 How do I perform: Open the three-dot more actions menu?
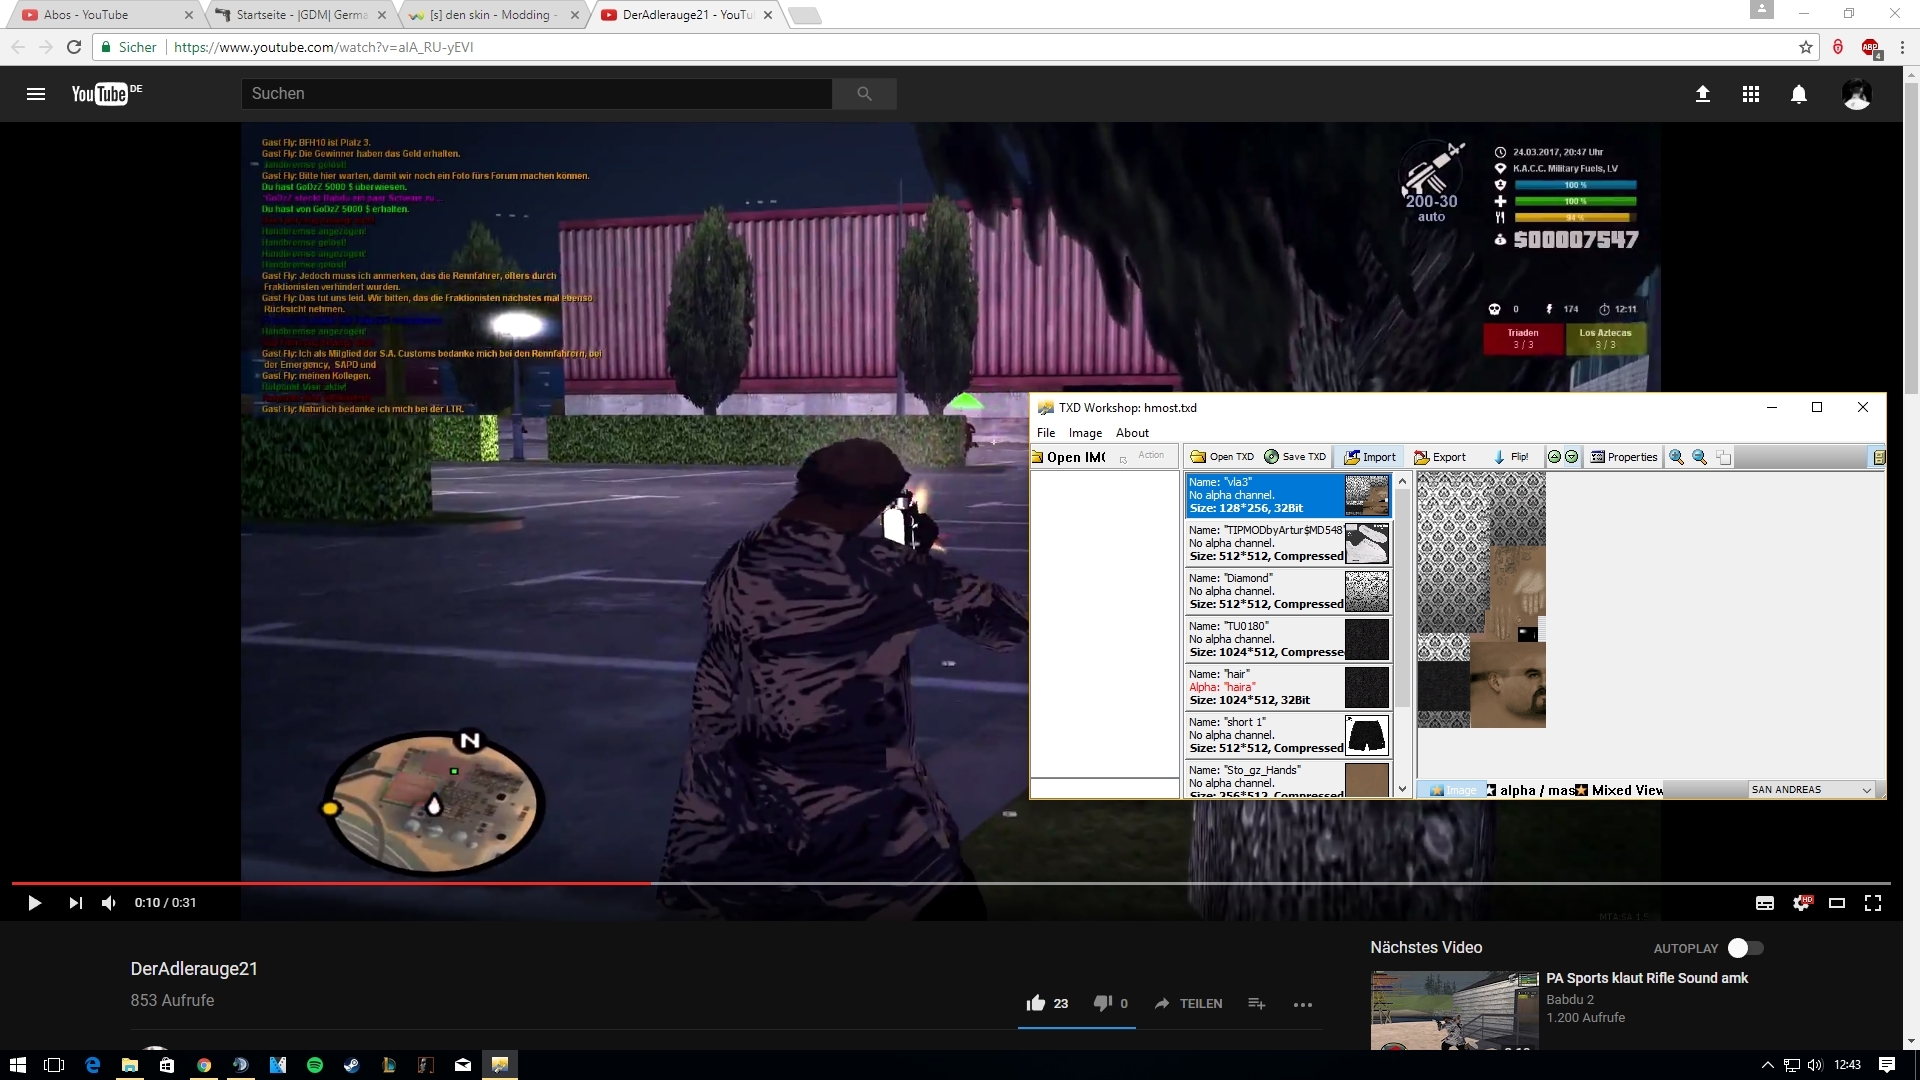1302,1004
